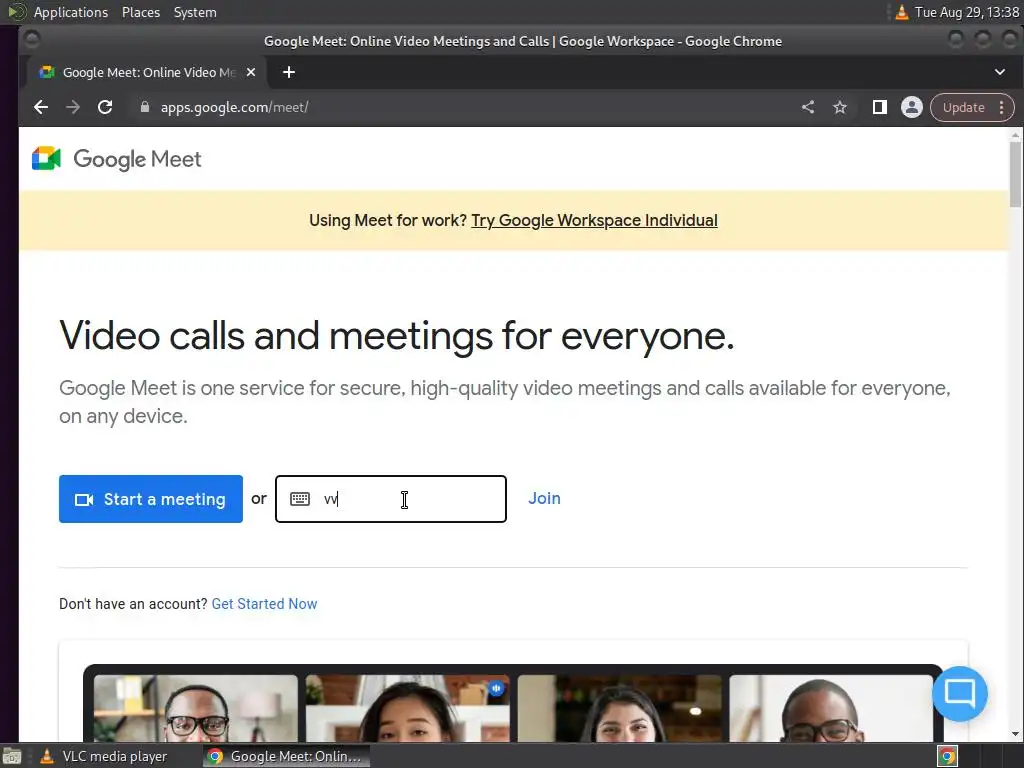Focus the meeting code input field
1024x768 pixels.
(391, 499)
